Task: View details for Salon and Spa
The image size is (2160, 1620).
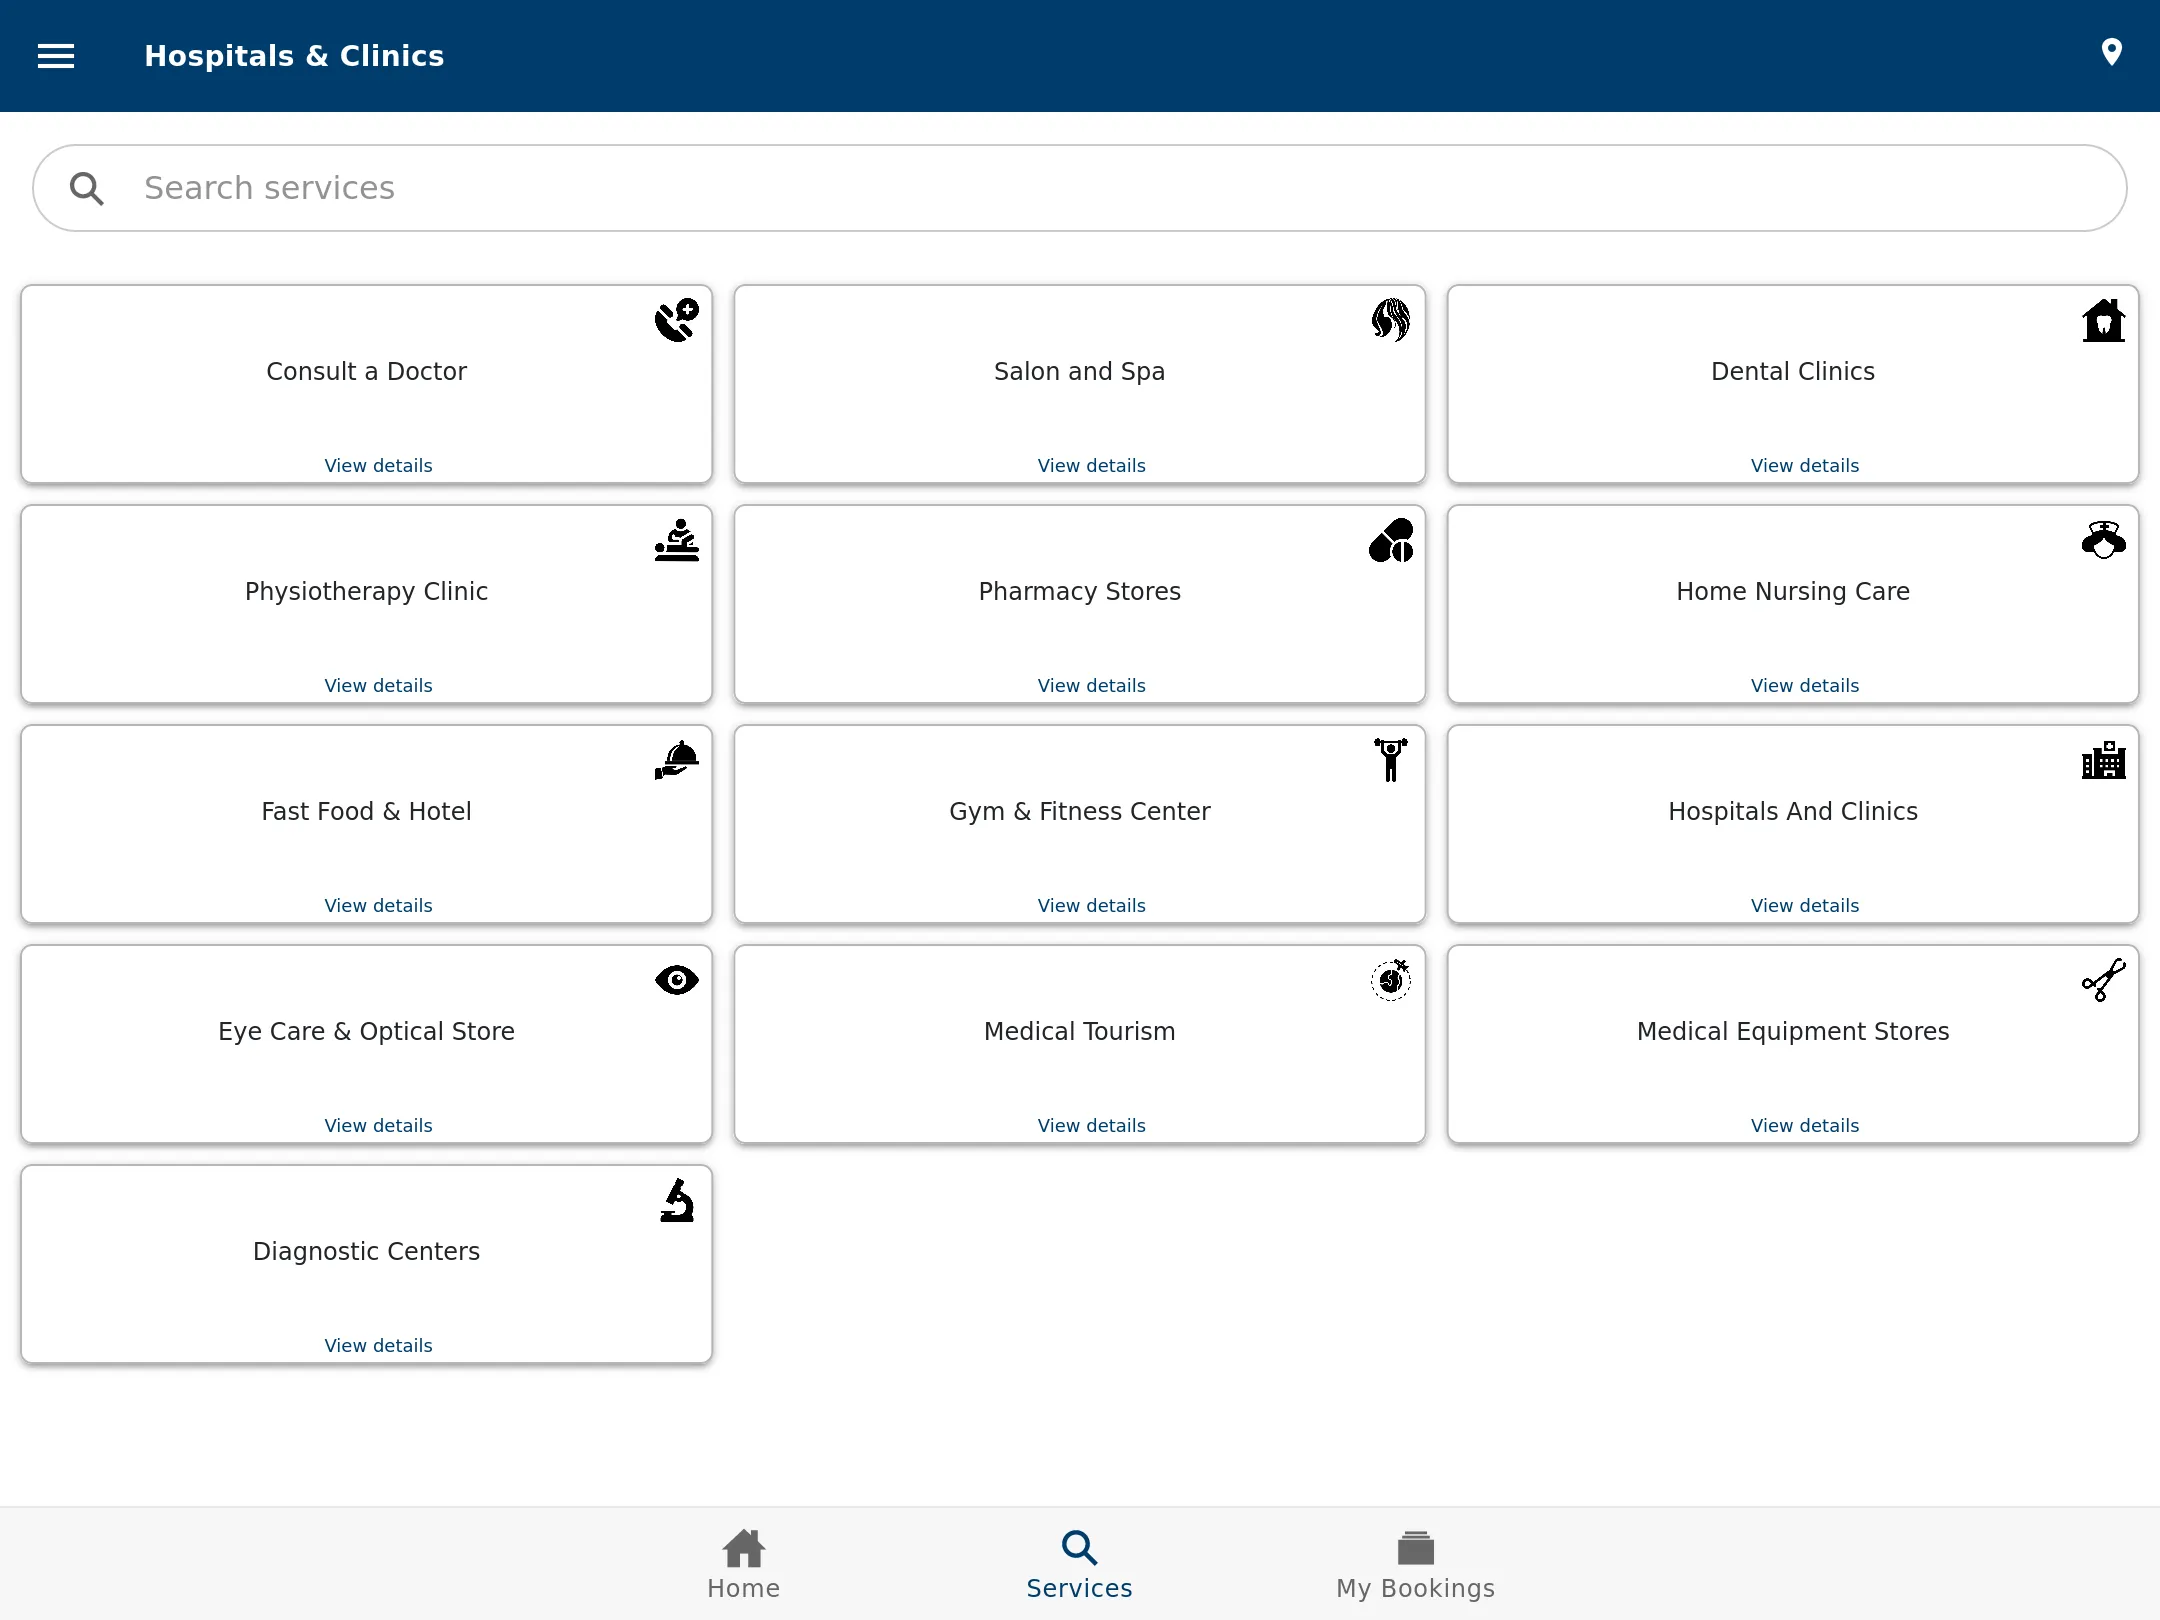Action: click(1091, 466)
